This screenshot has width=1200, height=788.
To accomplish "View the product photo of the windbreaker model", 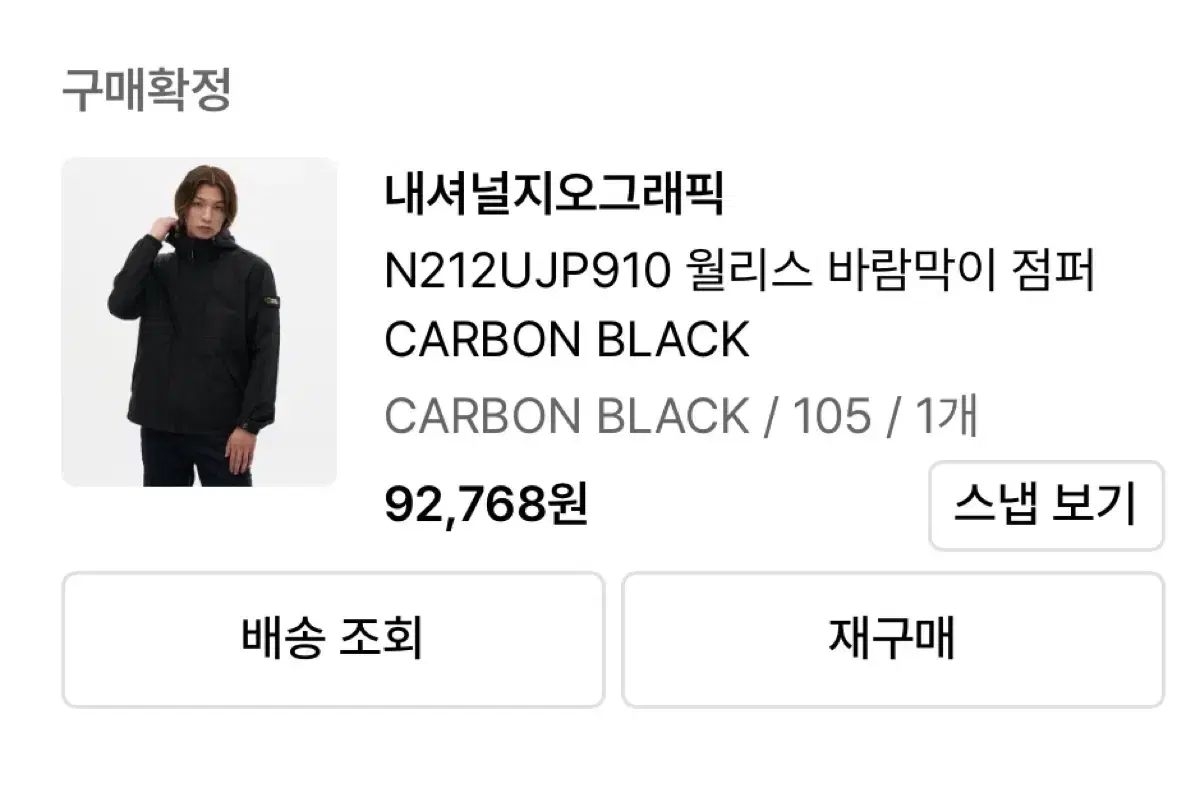I will pyautogui.click(x=199, y=322).
